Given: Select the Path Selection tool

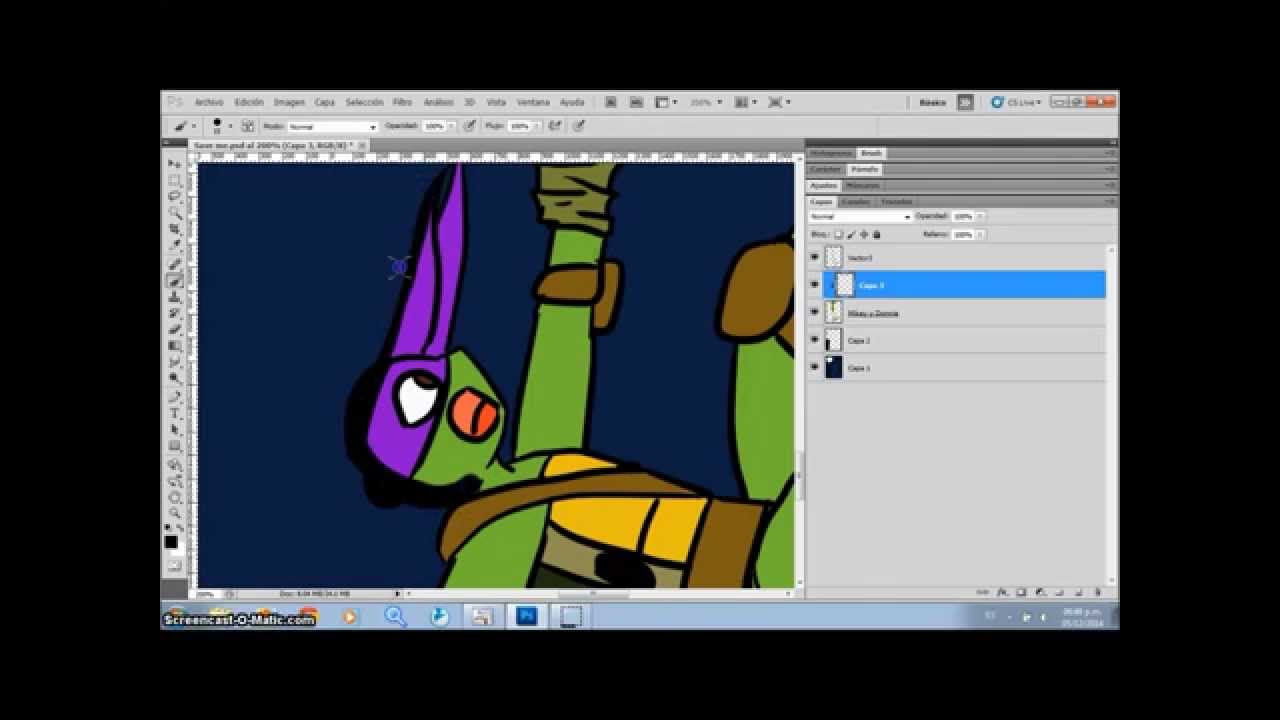Looking at the screenshot, I should (x=175, y=430).
